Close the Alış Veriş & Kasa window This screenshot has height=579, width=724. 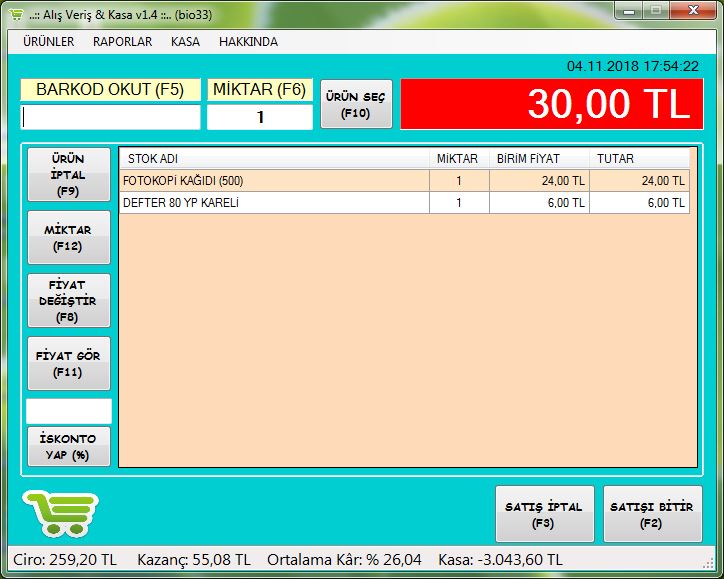pyautogui.click(x=693, y=11)
